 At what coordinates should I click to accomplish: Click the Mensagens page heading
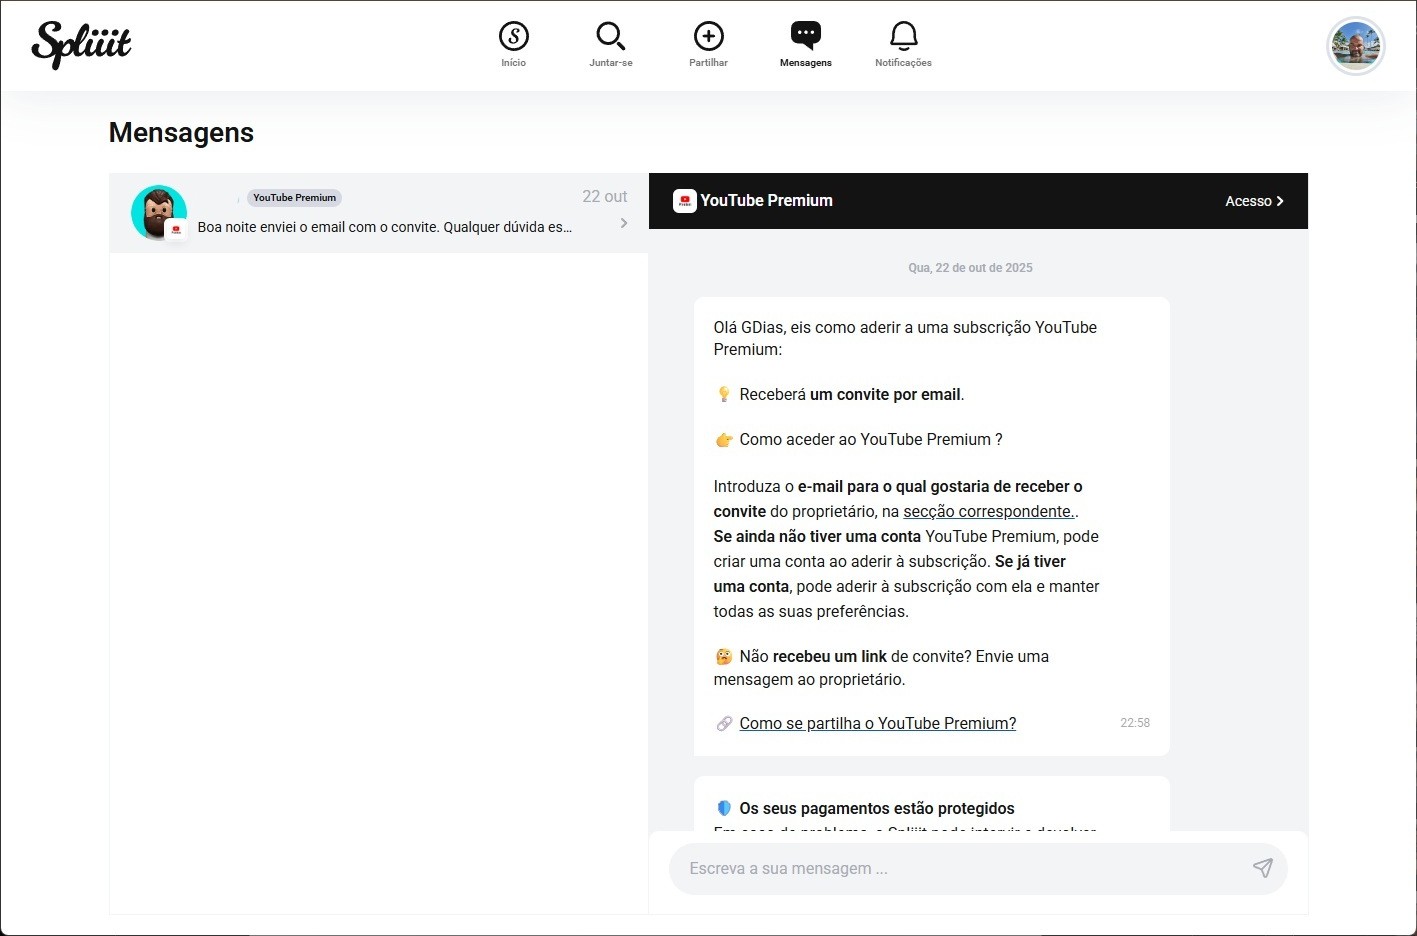[181, 133]
